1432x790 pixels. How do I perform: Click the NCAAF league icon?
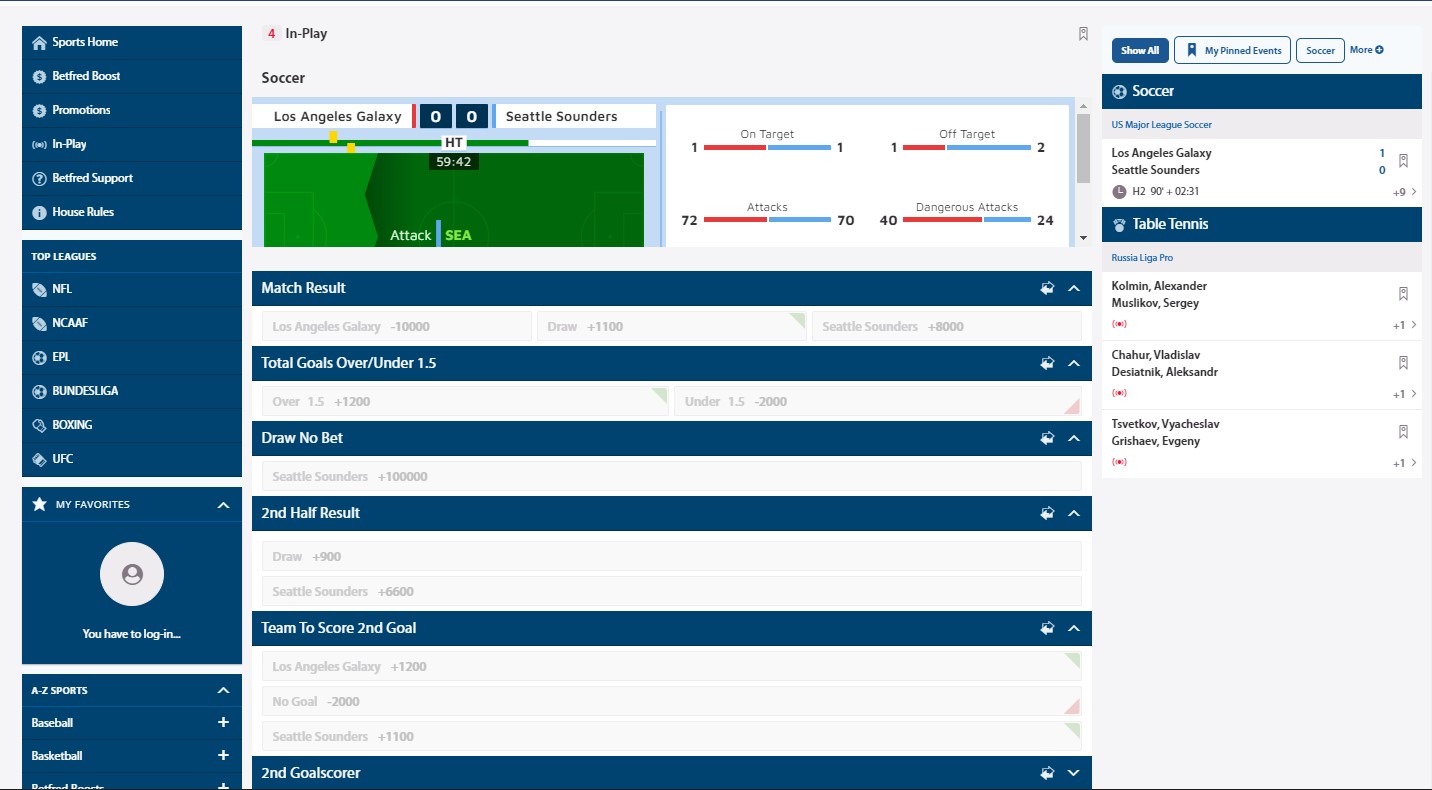tap(39, 323)
